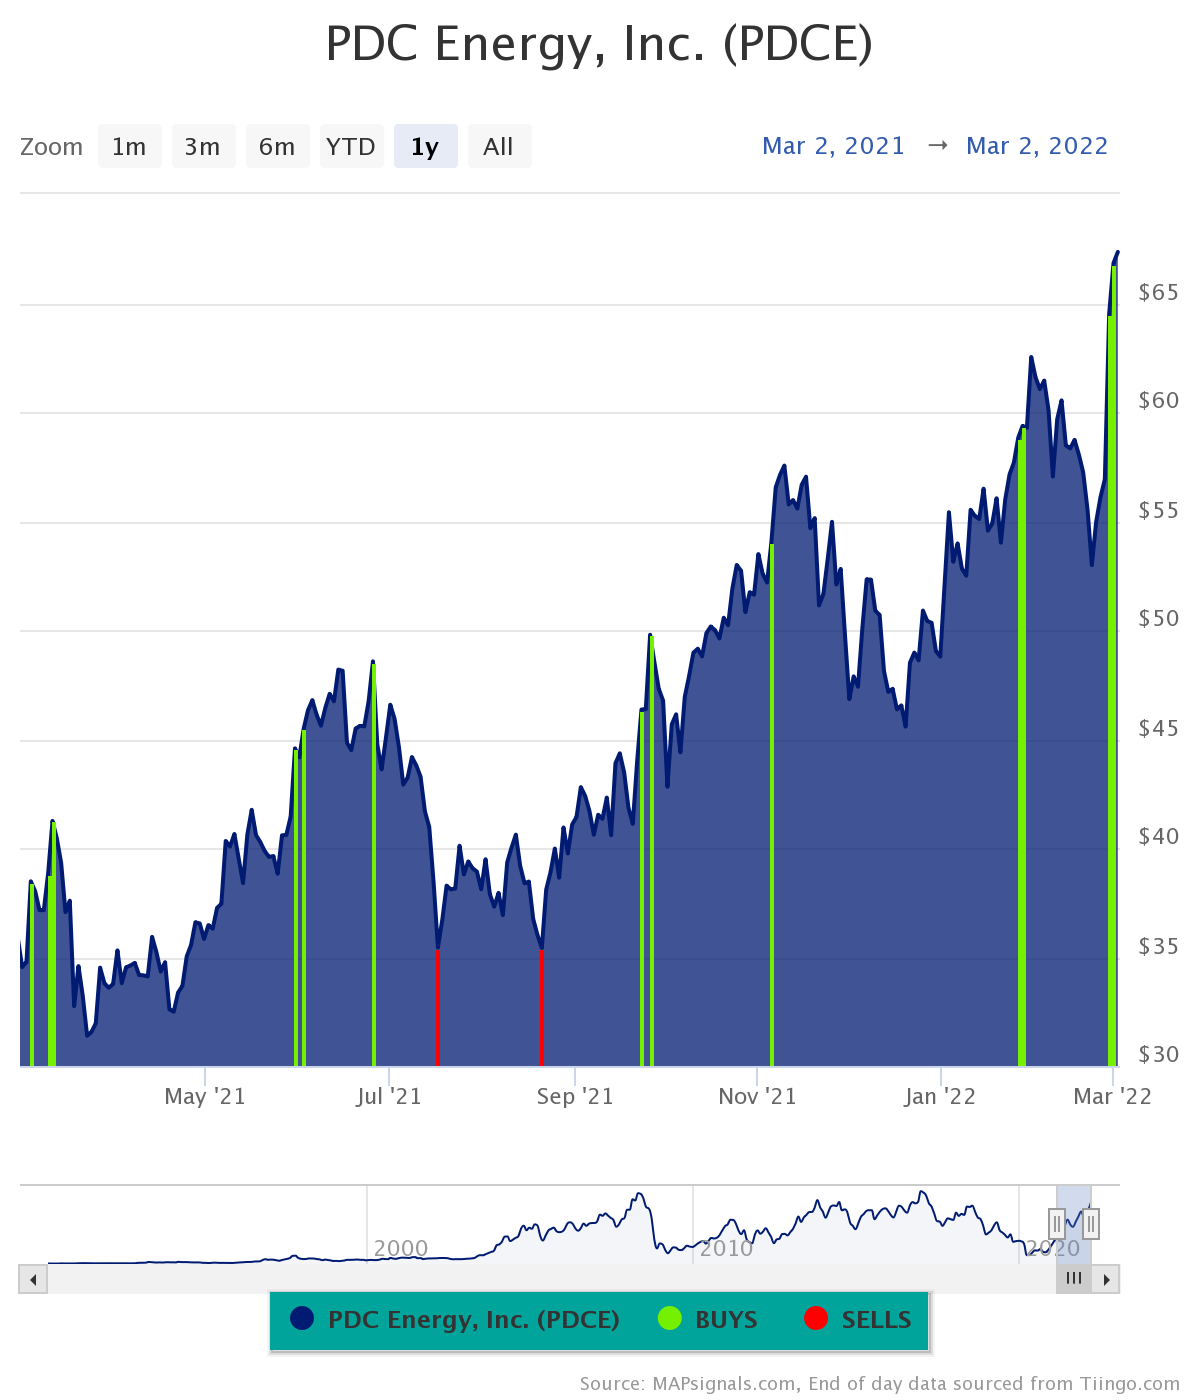
Task: Edit the end date Mar 2, 2022
Action: (x=1037, y=146)
